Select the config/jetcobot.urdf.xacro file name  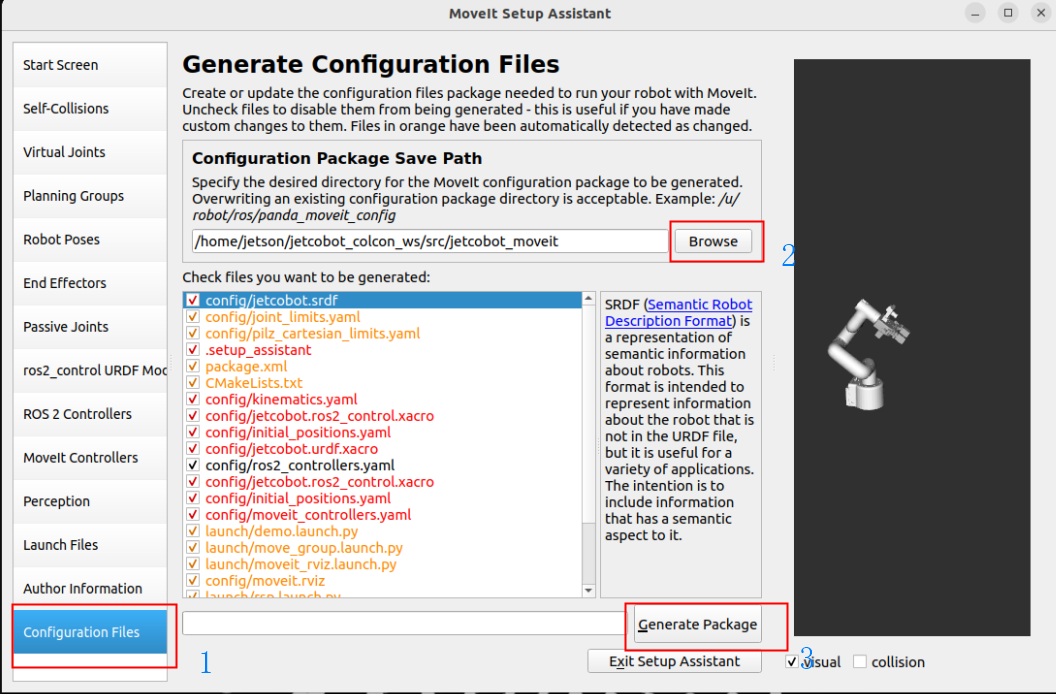pos(292,449)
